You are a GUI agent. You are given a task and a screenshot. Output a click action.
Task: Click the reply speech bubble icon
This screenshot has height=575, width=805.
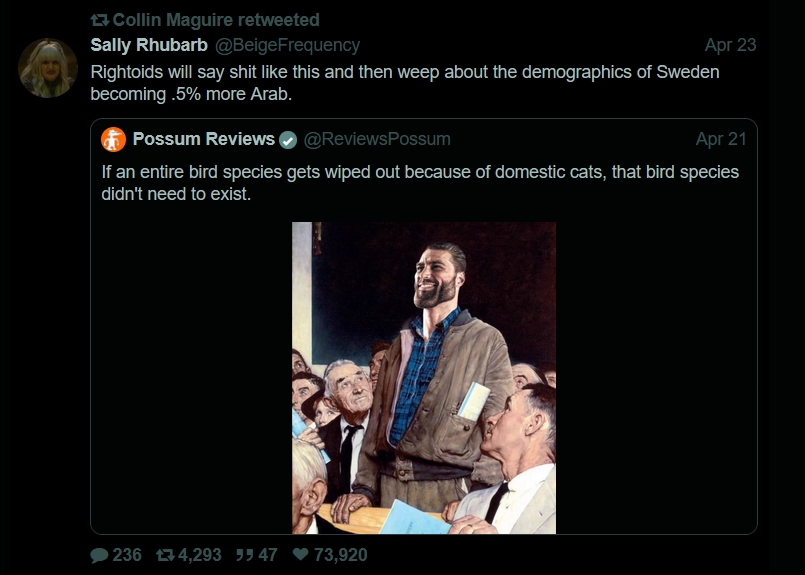tap(98, 554)
